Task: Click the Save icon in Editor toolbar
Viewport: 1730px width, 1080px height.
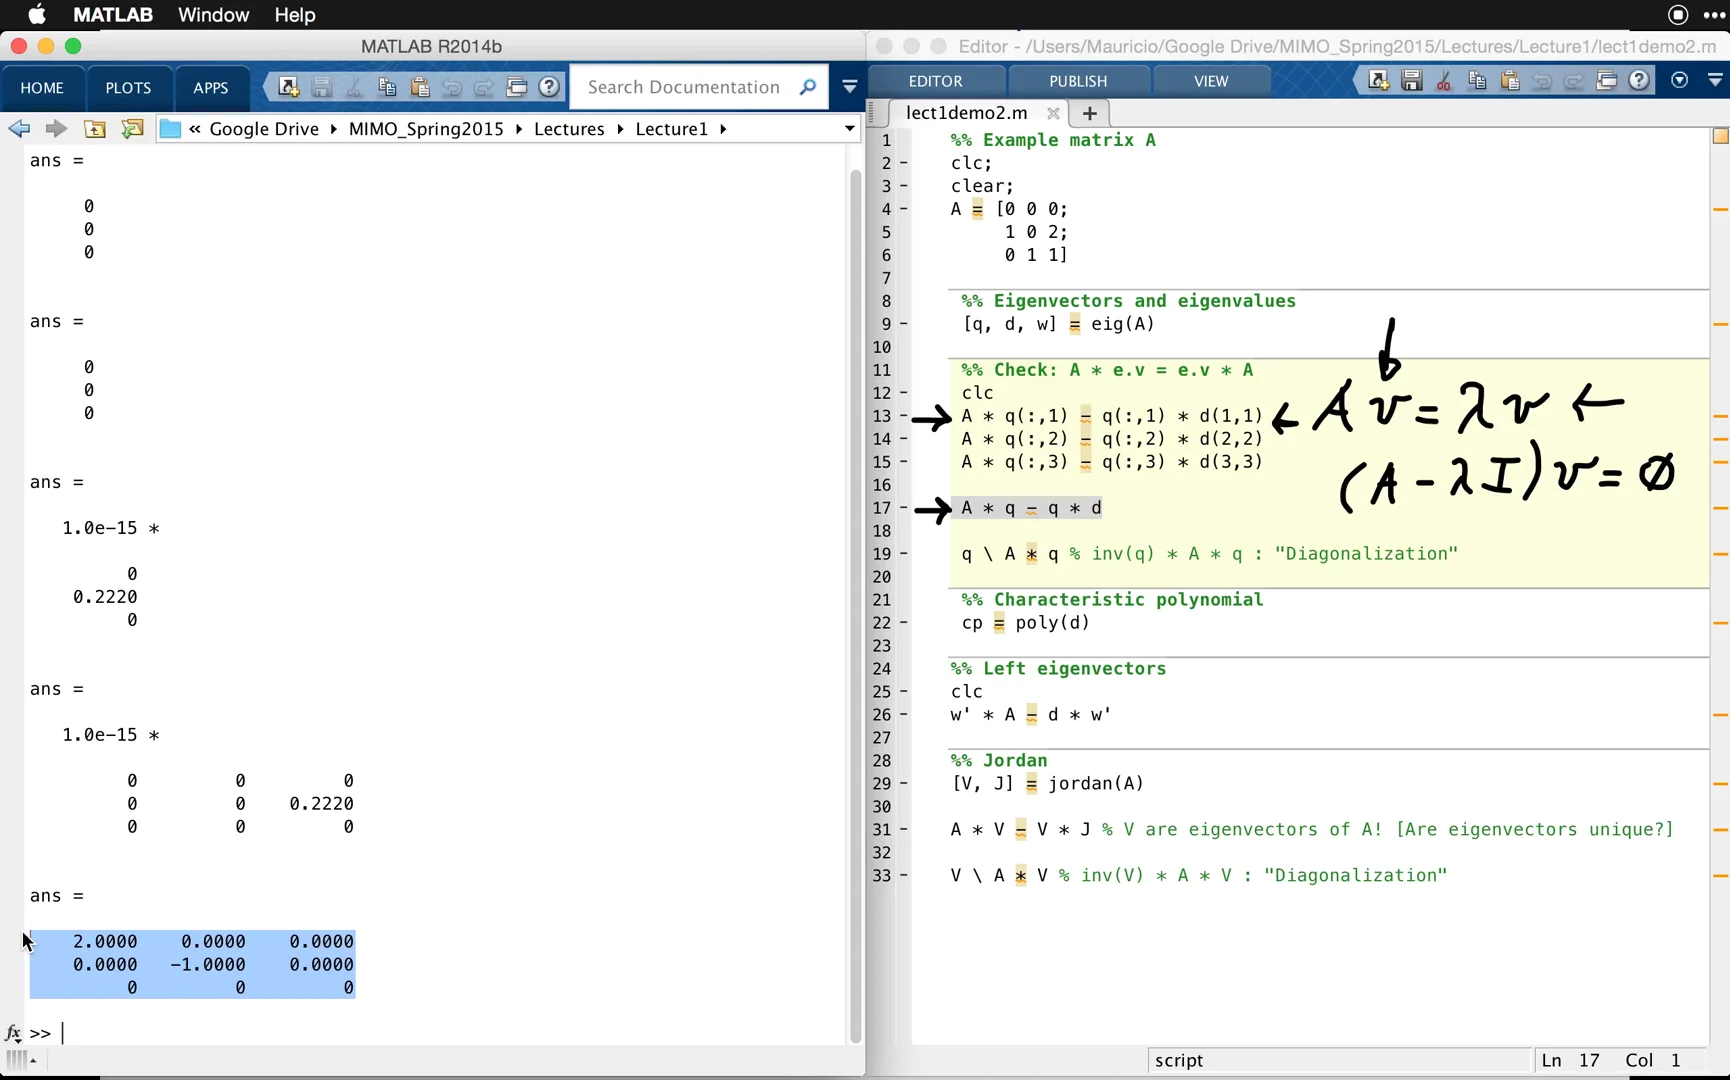Action: tap(1411, 81)
